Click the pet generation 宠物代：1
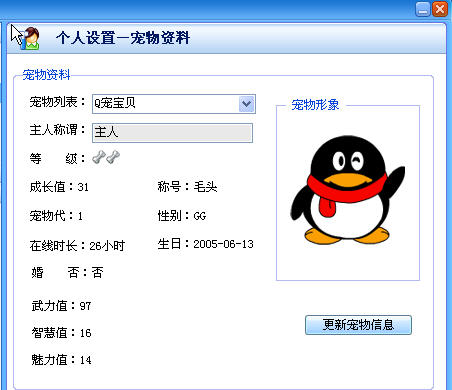452x390 pixels. tap(56, 216)
